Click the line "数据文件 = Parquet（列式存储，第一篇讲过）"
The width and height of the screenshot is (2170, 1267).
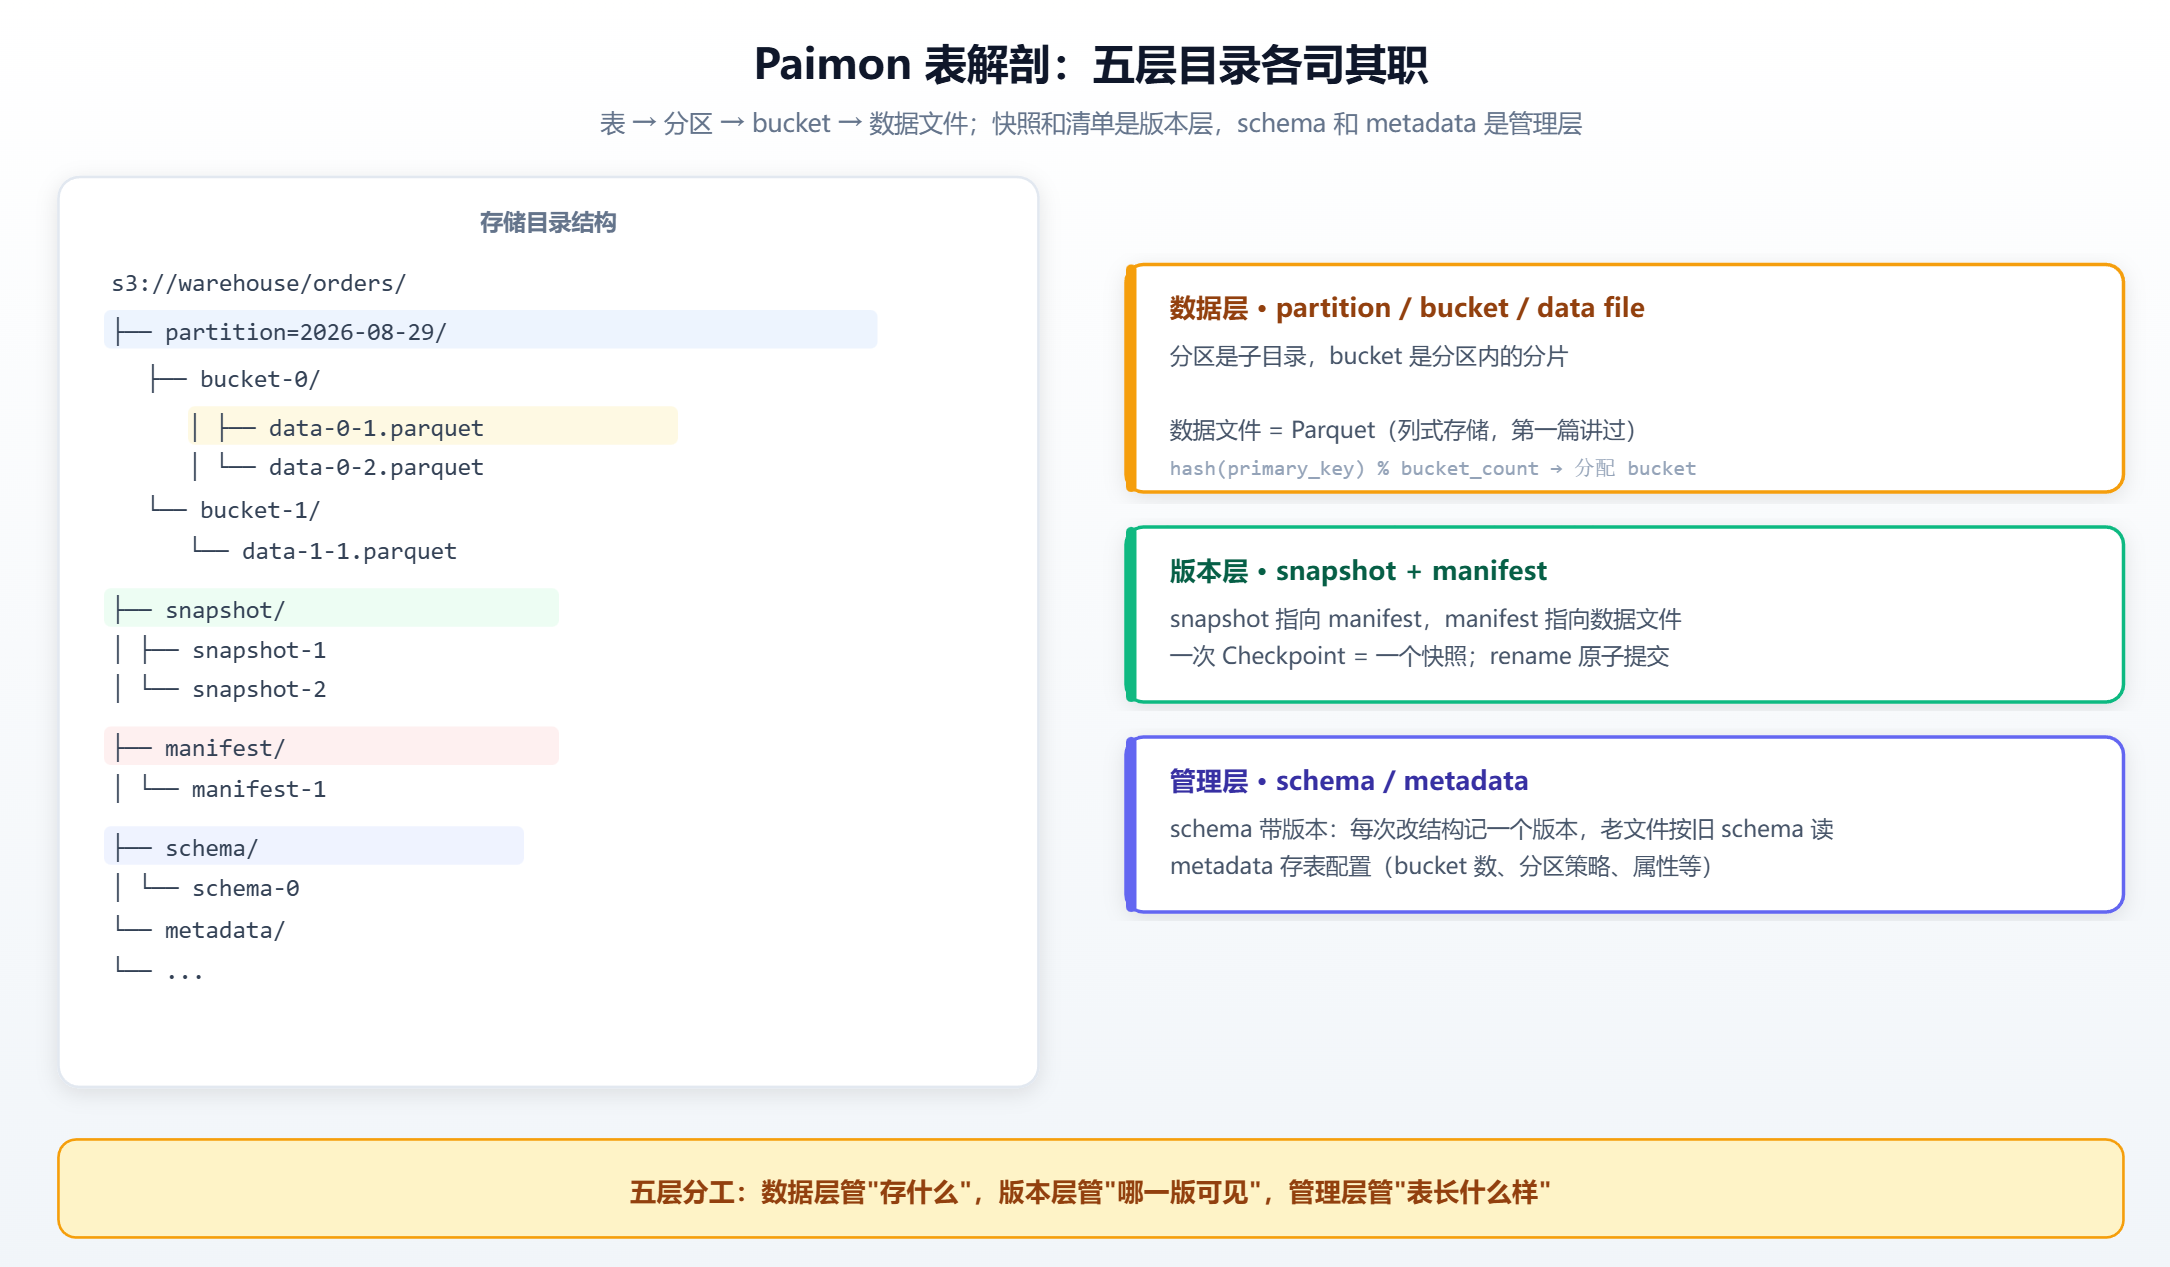coord(1402,430)
